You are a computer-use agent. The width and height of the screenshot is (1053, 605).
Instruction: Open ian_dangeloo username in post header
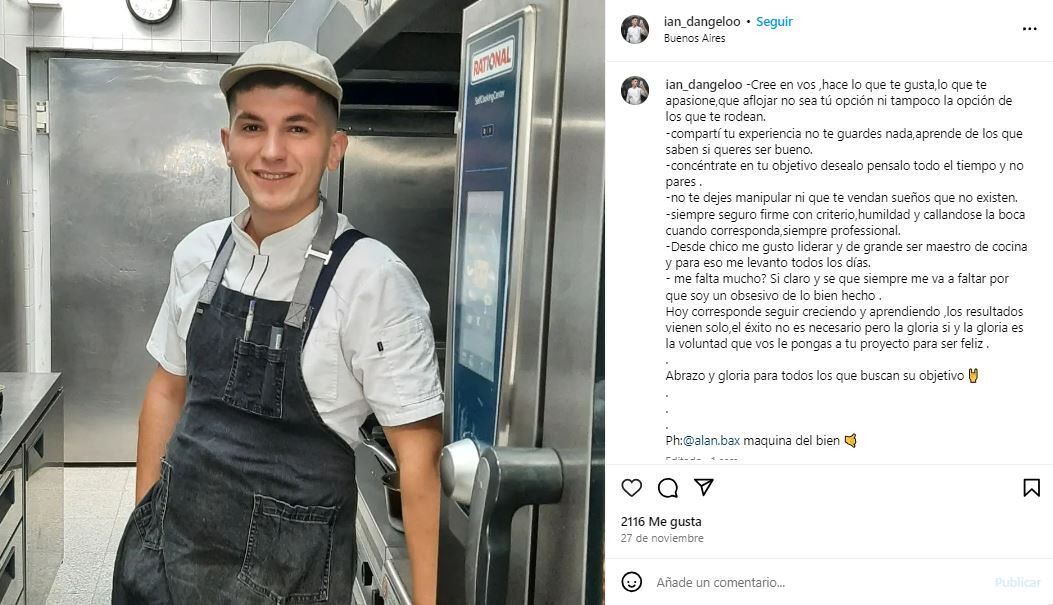click(x=702, y=21)
